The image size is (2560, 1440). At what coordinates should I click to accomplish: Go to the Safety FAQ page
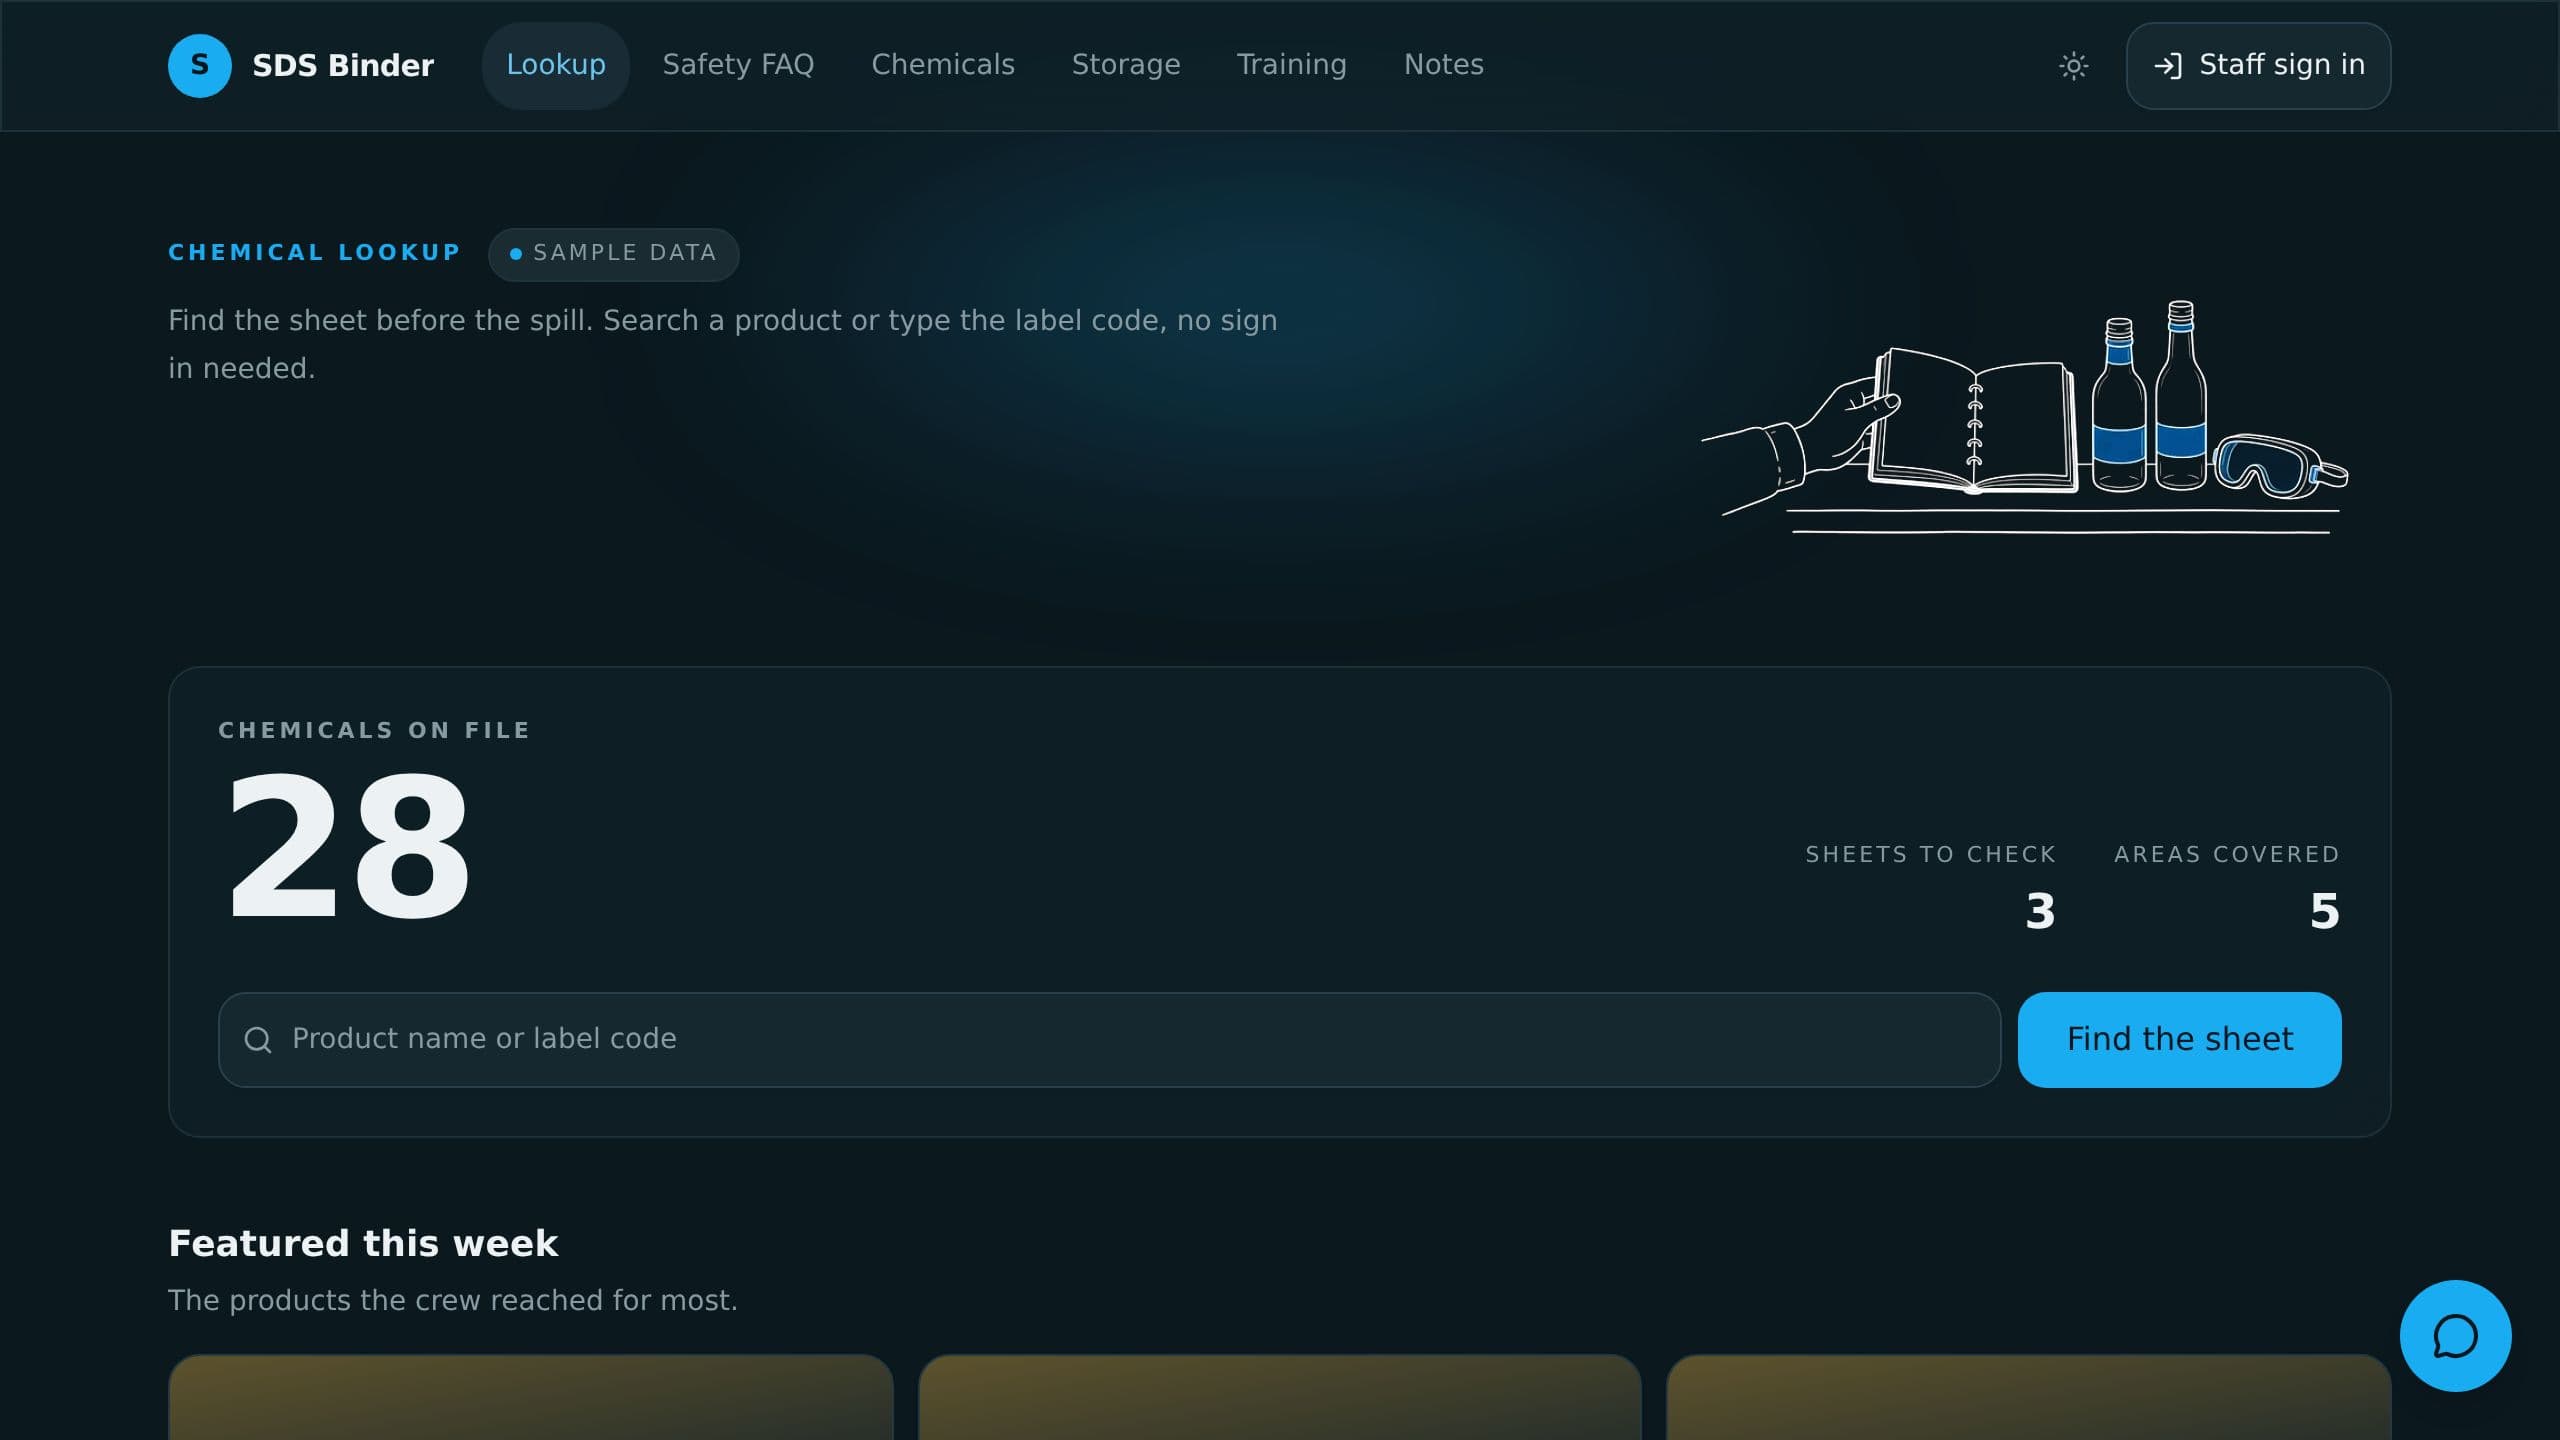point(738,65)
